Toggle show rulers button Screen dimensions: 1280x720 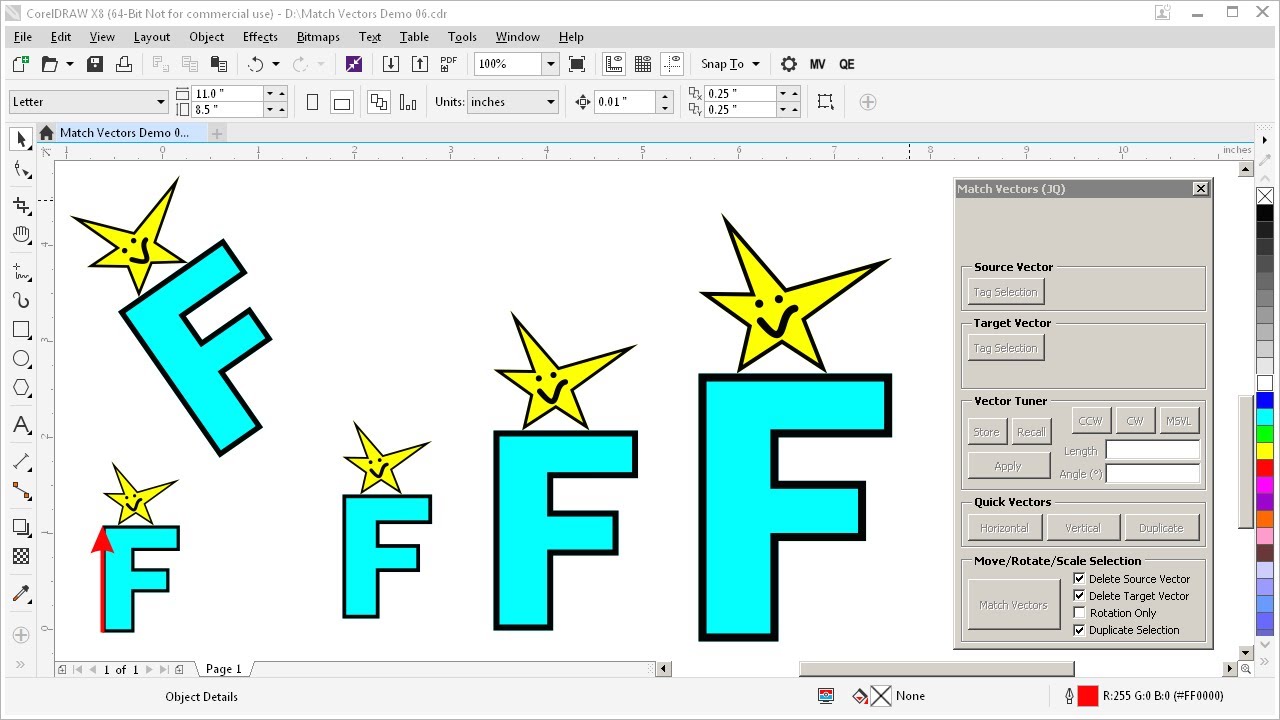click(x=614, y=64)
